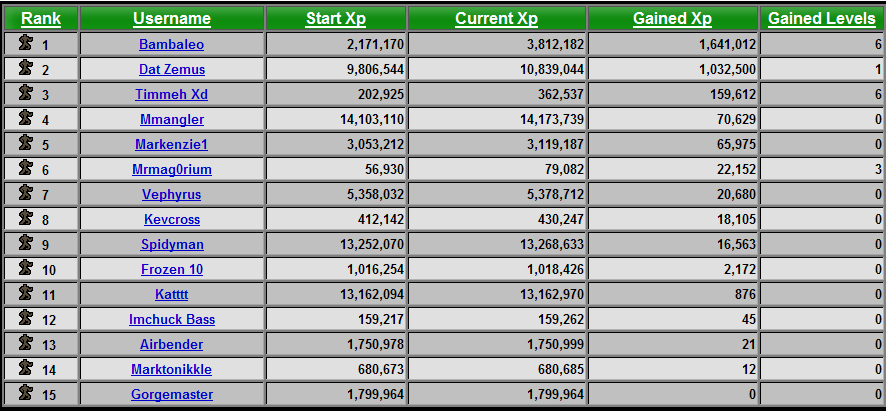Open Spidyman's profile link

(172, 244)
